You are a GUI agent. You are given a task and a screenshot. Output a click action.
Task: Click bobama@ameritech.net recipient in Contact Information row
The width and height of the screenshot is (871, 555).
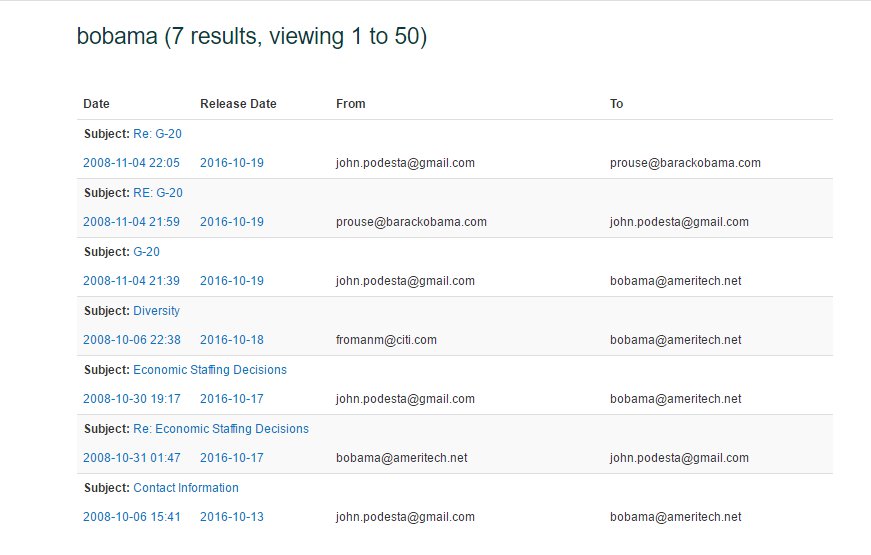(x=675, y=516)
